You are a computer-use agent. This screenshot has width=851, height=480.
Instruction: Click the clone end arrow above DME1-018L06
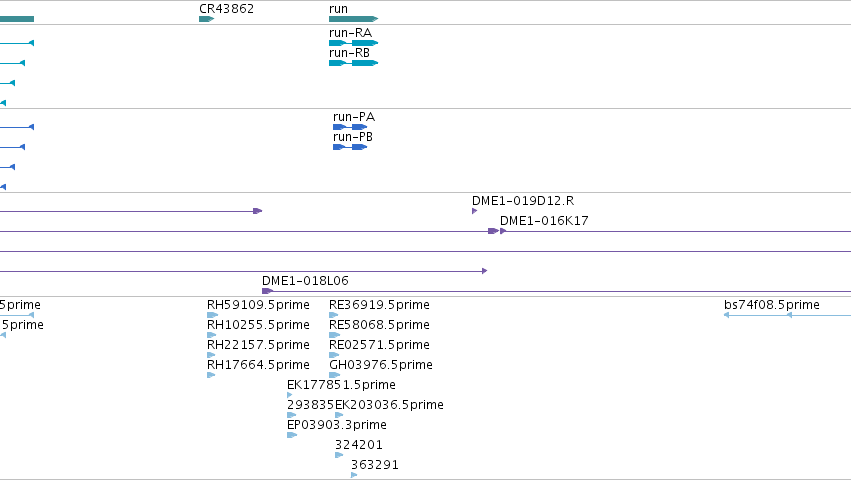(485, 271)
